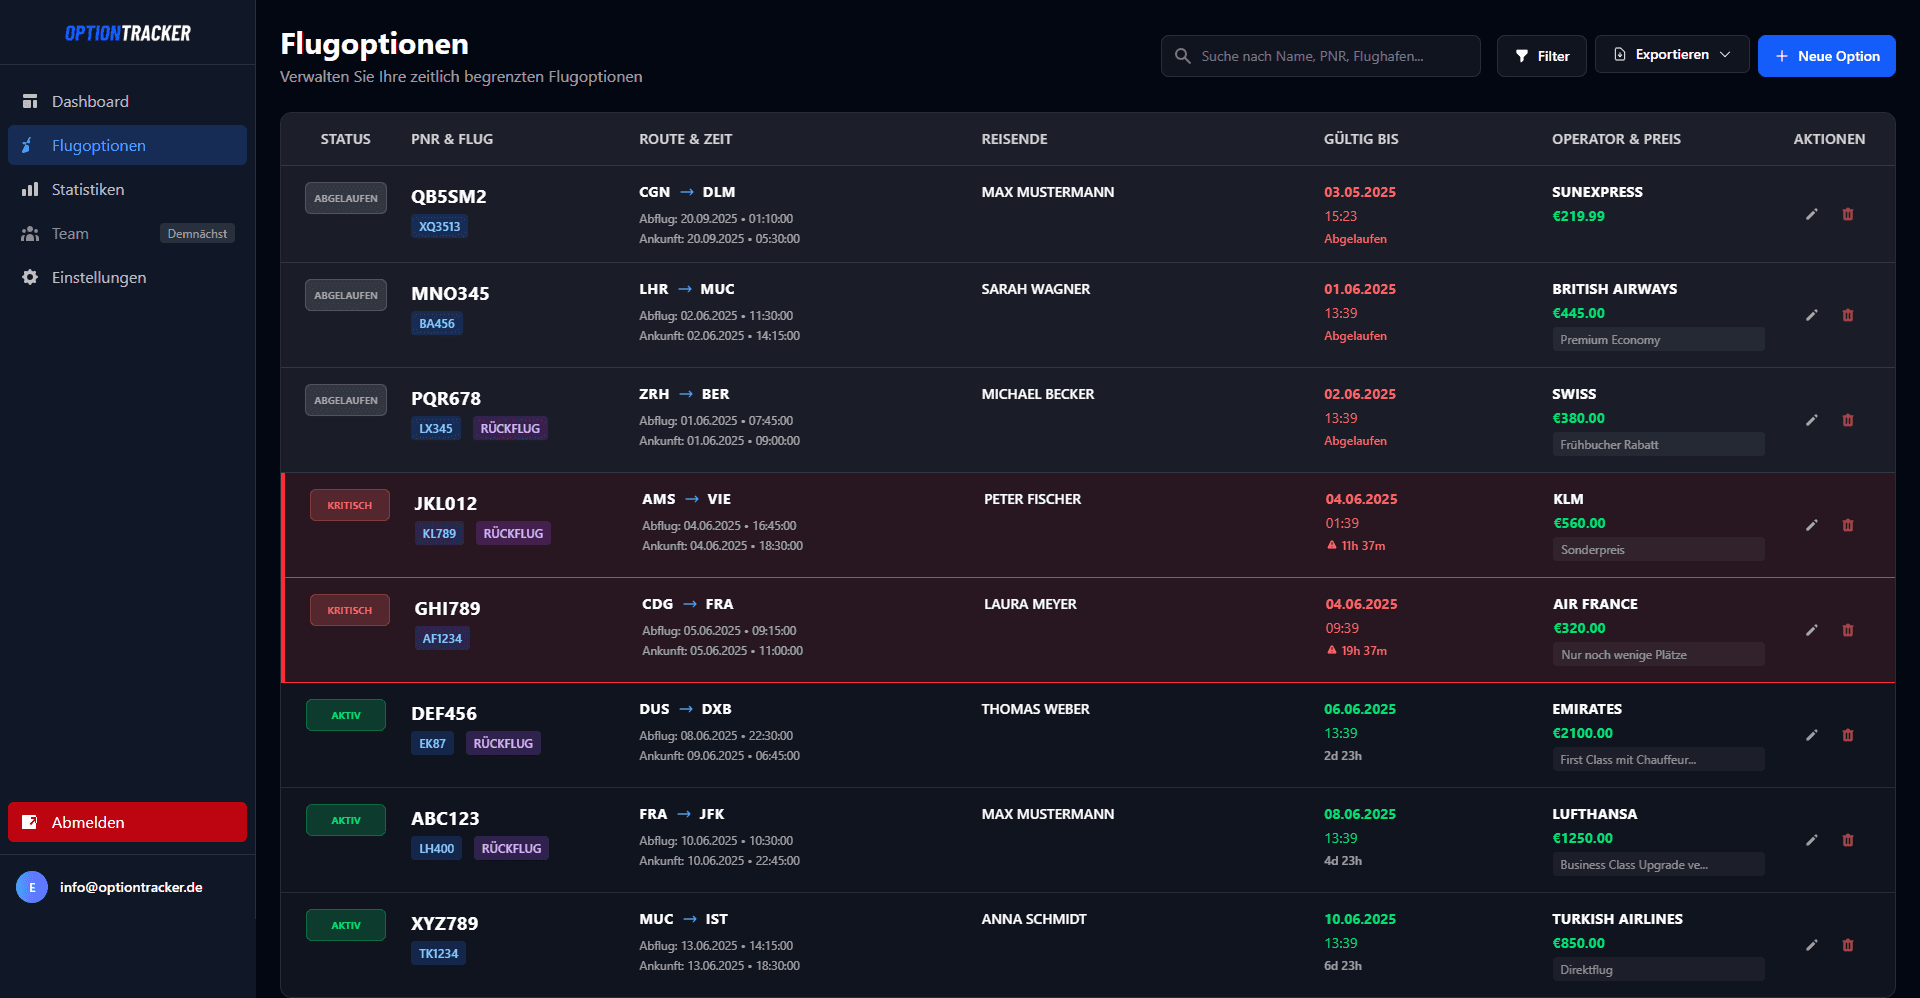Click the Abmelden logout button
The image size is (1920, 998).
click(x=127, y=822)
